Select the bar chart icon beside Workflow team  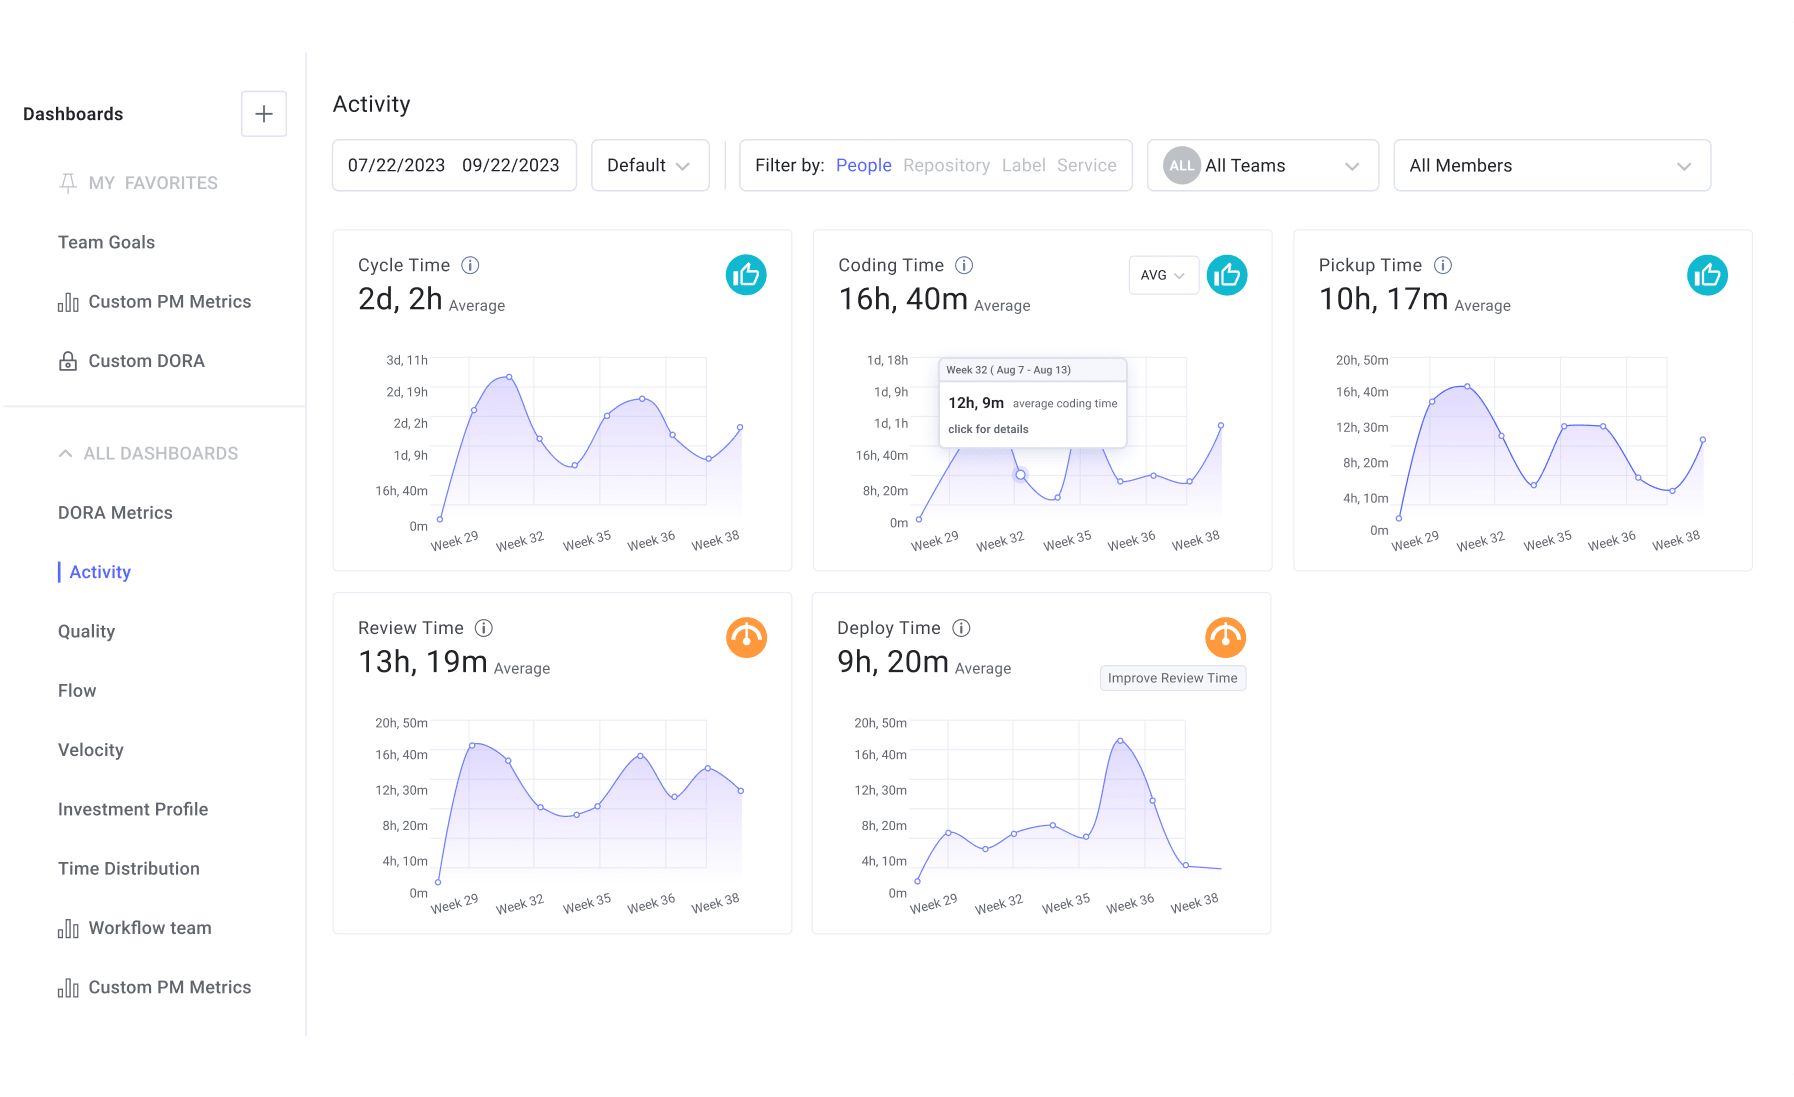click(67, 928)
